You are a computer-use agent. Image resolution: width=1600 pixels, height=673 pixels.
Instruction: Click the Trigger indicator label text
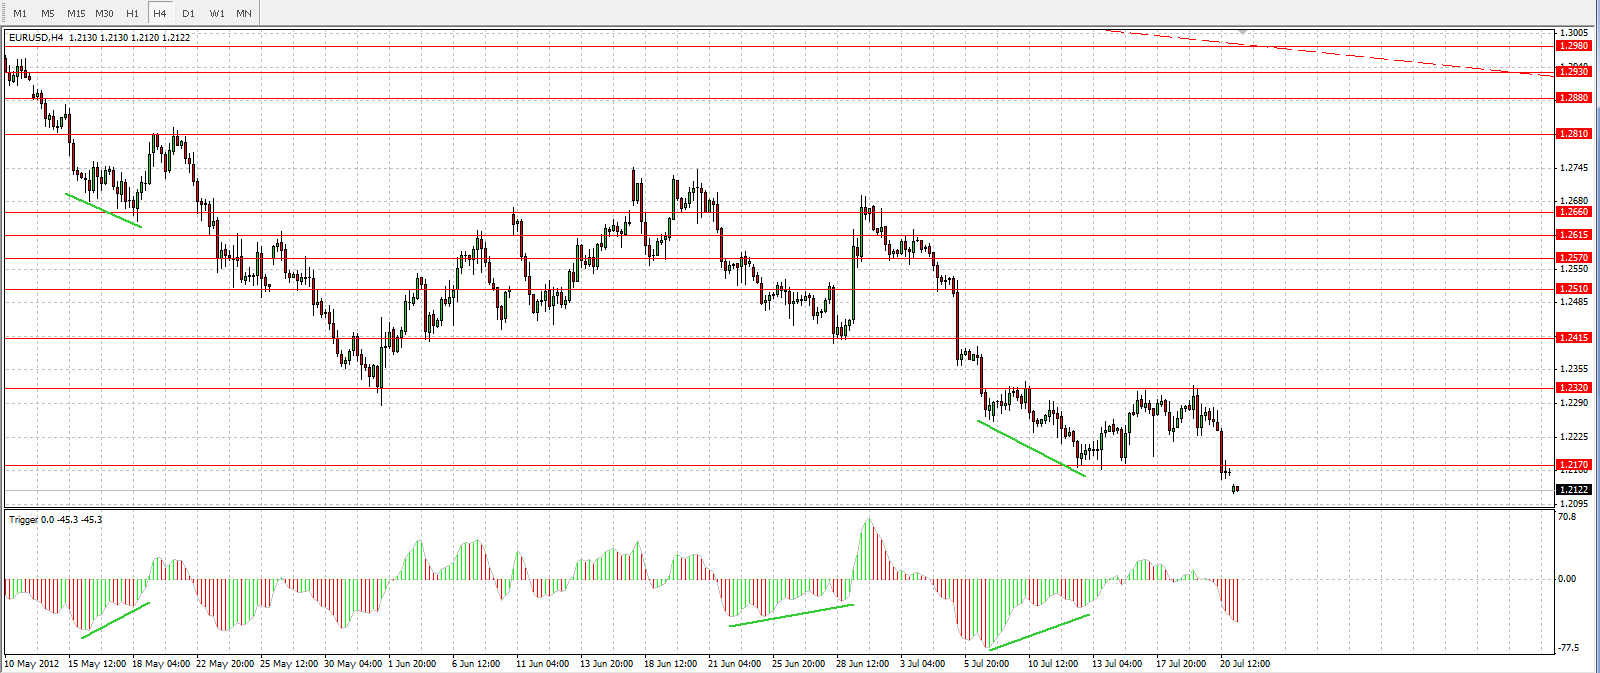point(55,520)
